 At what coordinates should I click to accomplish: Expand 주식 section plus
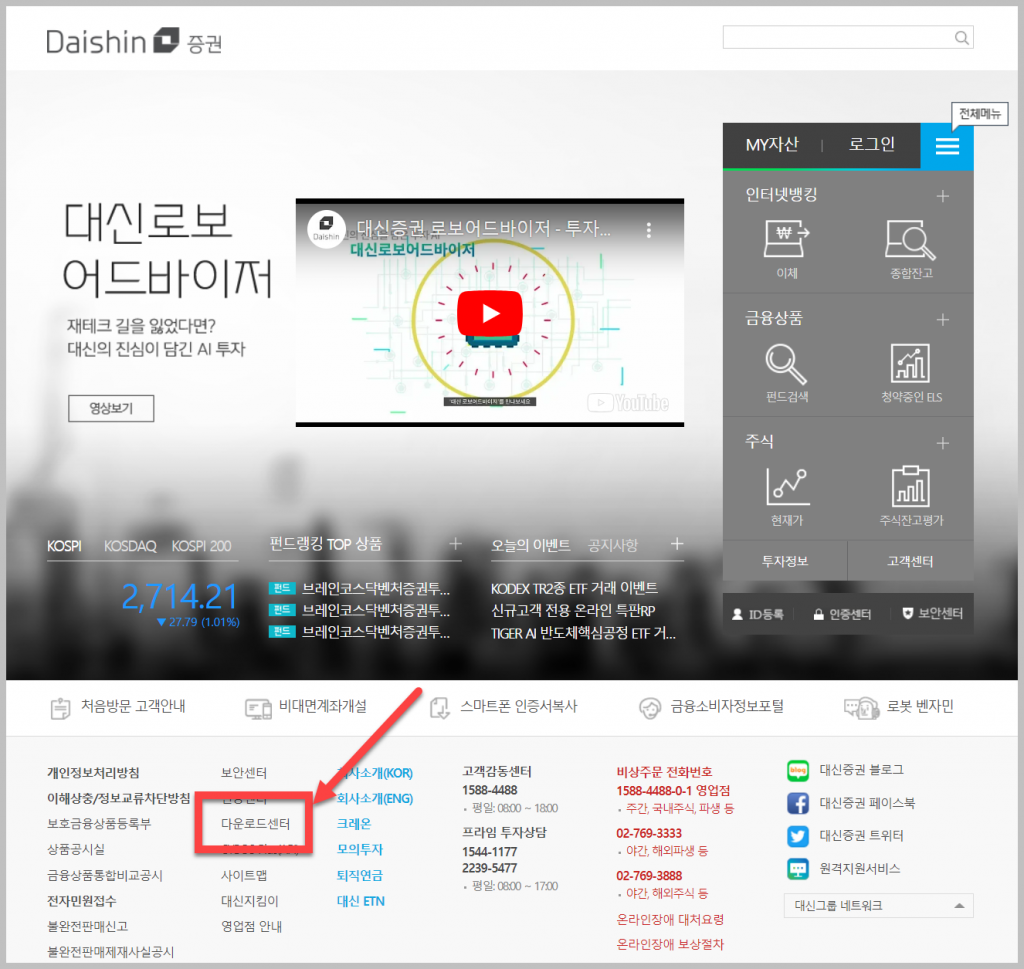[942, 443]
